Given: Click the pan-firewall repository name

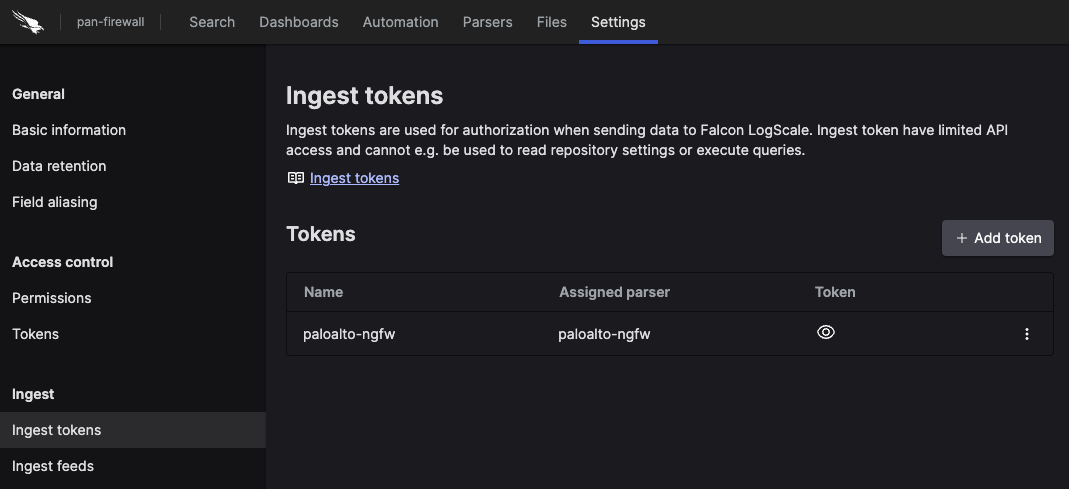Looking at the screenshot, I should click(x=110, y=22).
